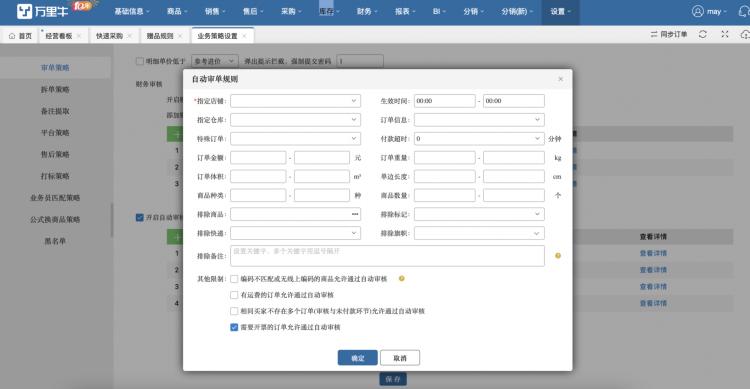Click the ellipsis icon in 排除商品 field
Screen dimensions: 750x389
pyautogui.click(x=355, y=214)
